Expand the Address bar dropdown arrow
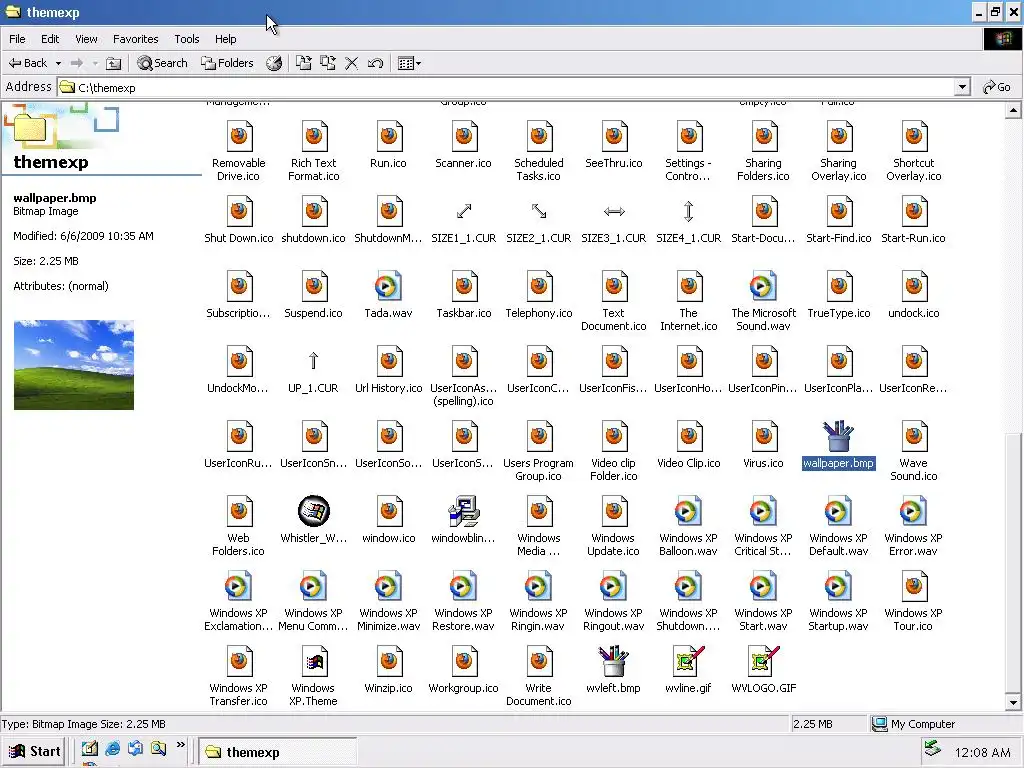Viewport: 1024px width, 768px height. (x=962, y=87)
